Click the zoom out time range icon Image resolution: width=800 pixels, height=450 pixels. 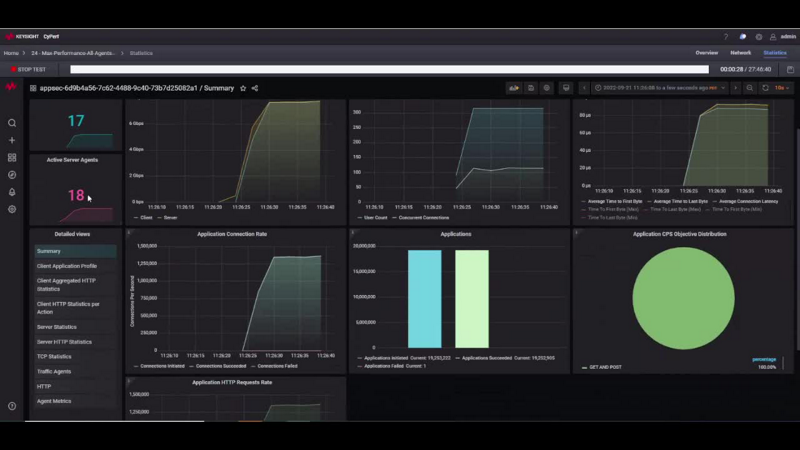tap(749, 88)
